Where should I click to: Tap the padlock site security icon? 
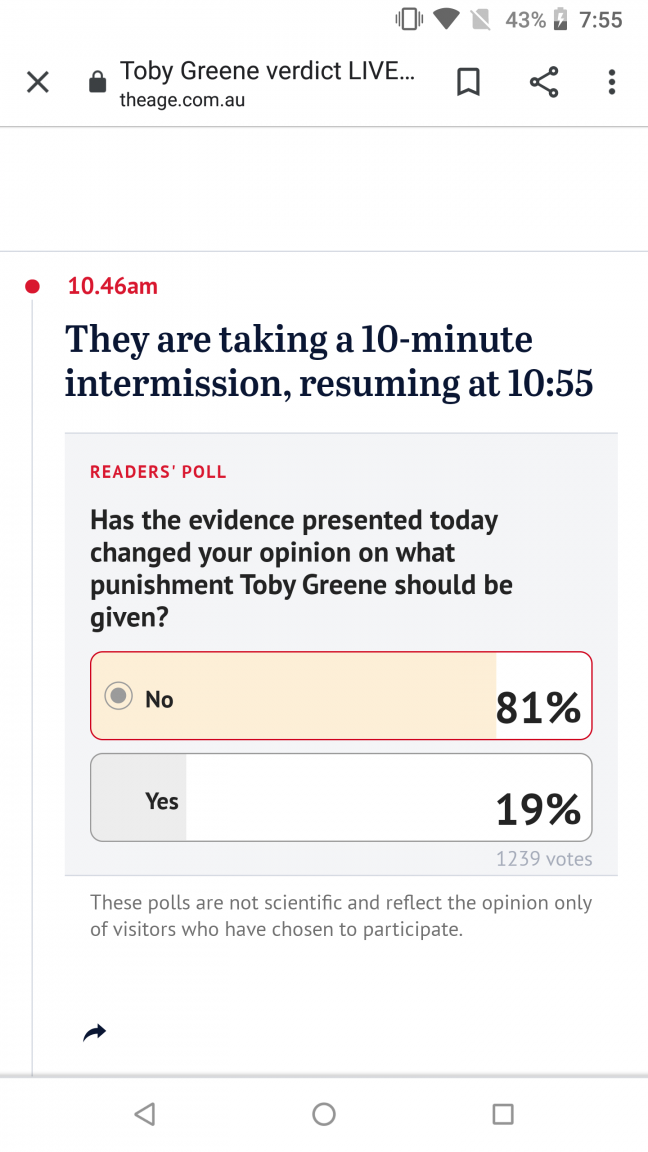97,82
